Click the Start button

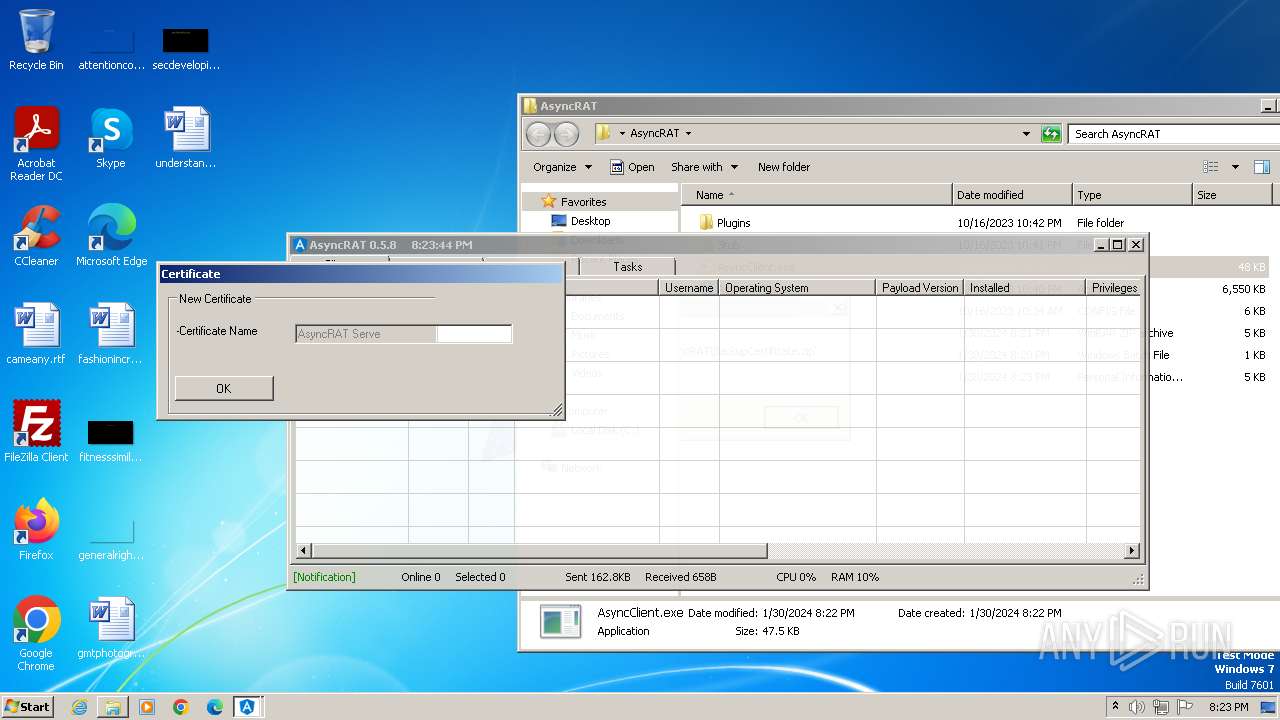click(x=29, y=707)
